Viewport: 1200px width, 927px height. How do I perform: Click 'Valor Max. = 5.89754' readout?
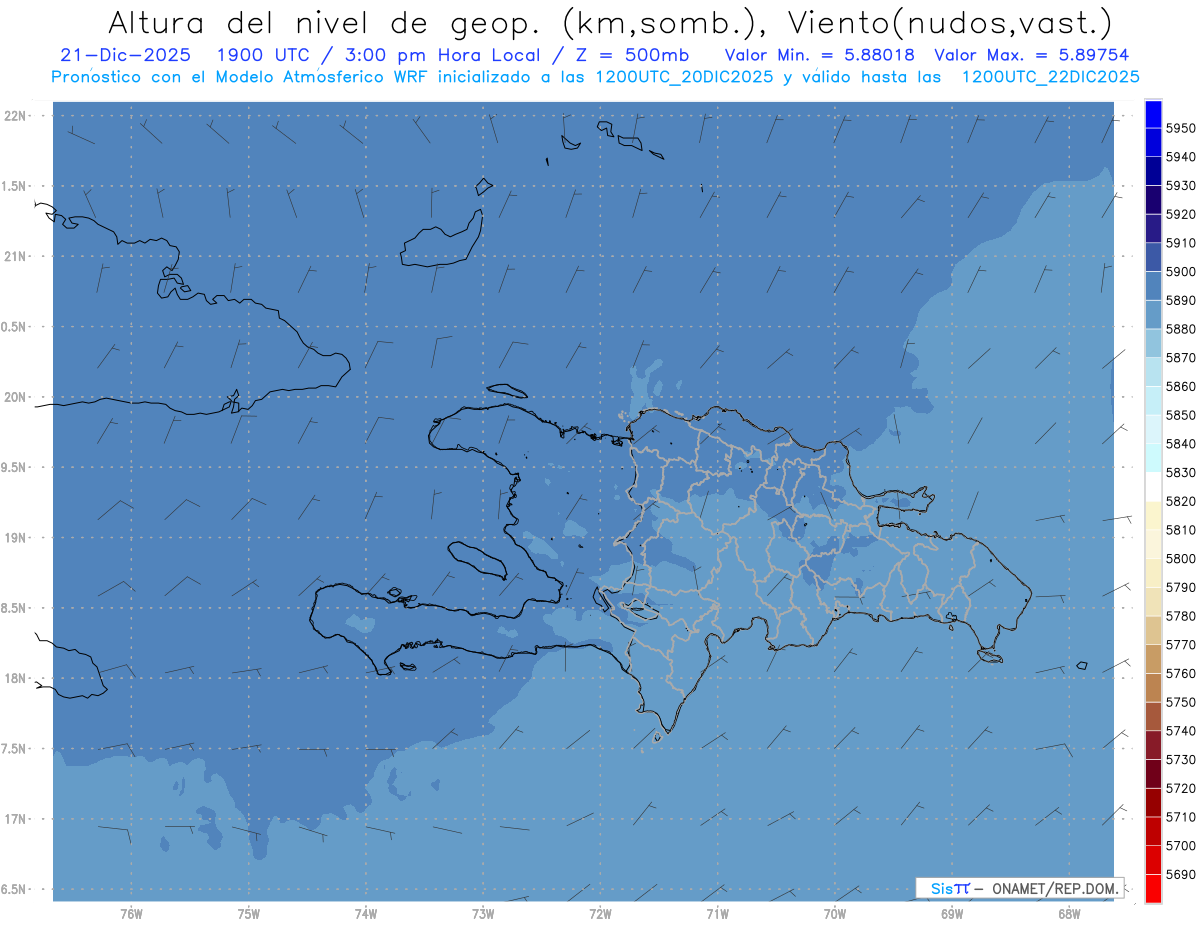tap(1031, 55)
